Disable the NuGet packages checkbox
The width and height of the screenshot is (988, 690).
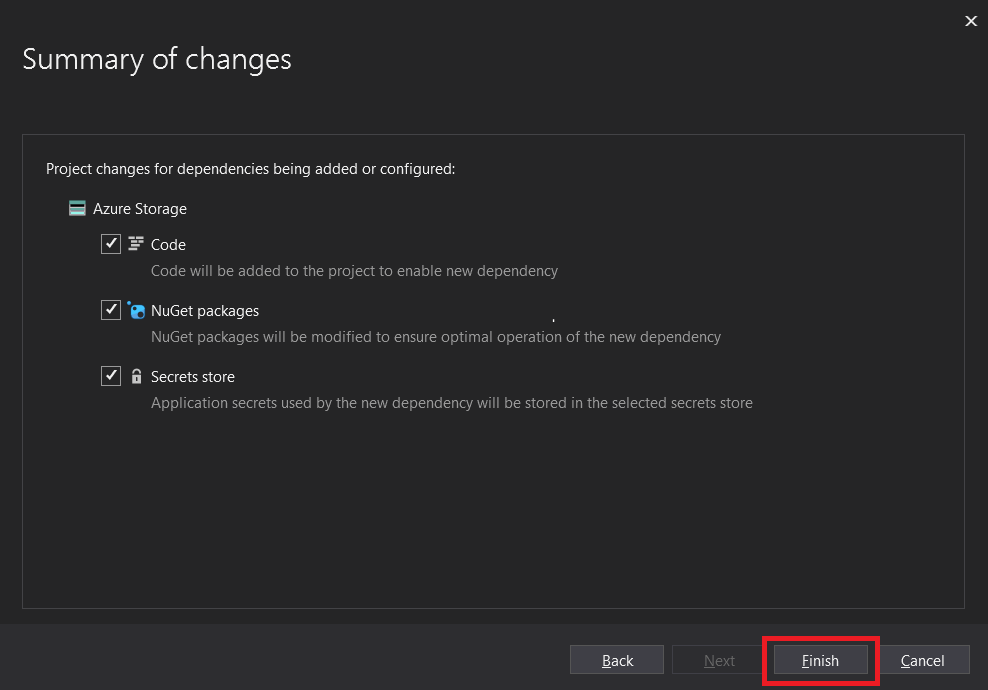point(111,310)
